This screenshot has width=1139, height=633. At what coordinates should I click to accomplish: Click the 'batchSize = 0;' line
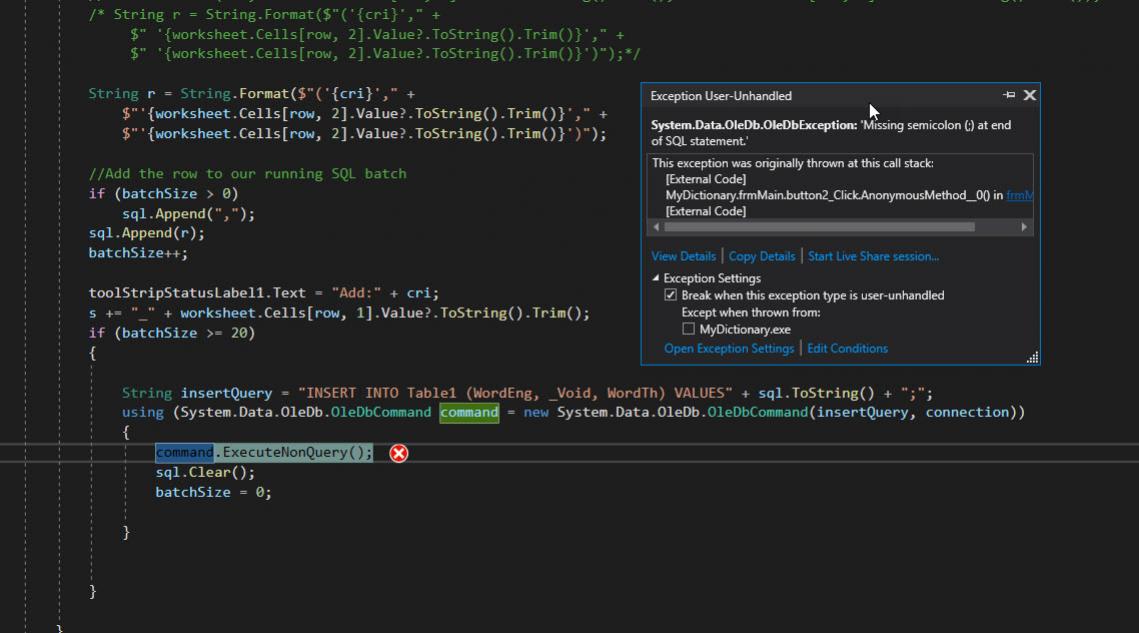213,493
